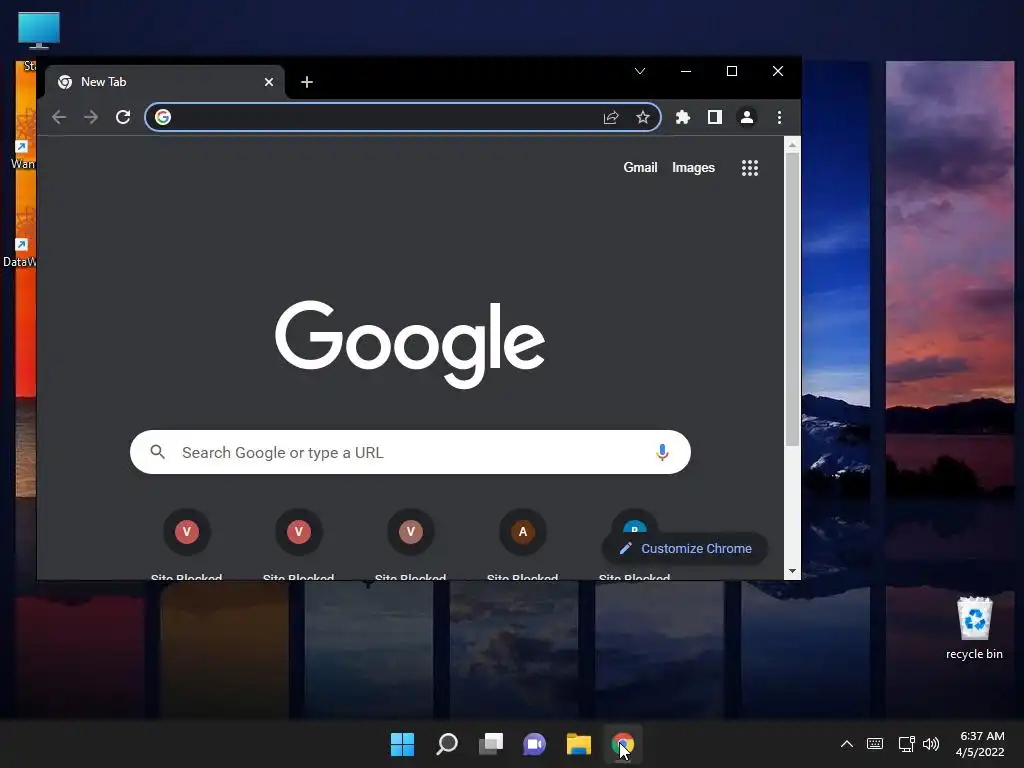Maximize the Chrome window
The width and height of the screenshot is (1024, 768).
tap(732, 71)
